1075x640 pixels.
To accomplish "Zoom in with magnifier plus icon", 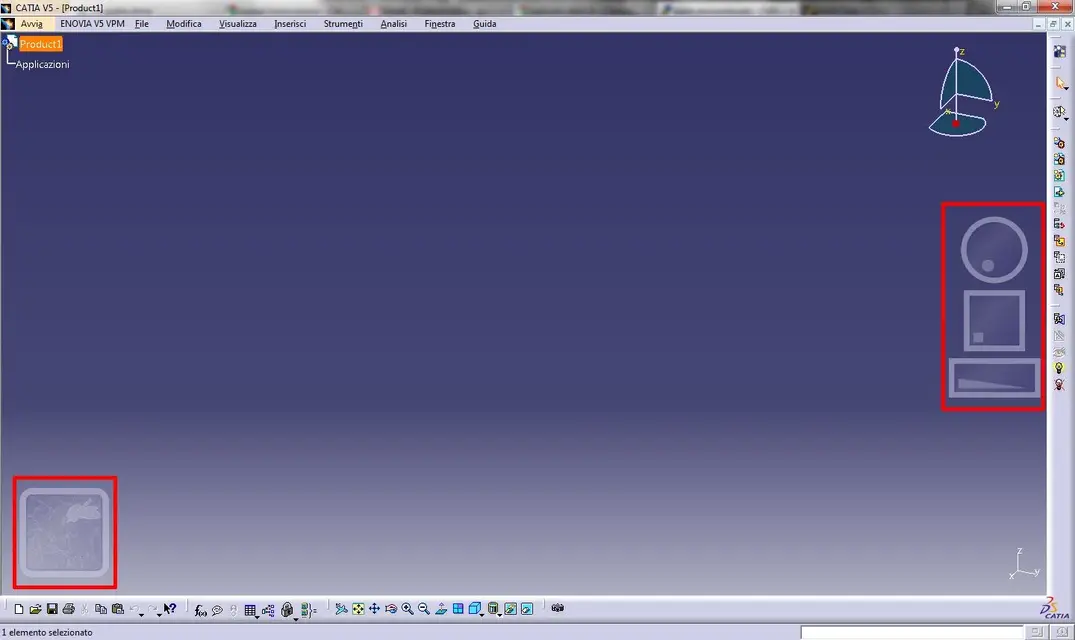I will click(407, 608).
